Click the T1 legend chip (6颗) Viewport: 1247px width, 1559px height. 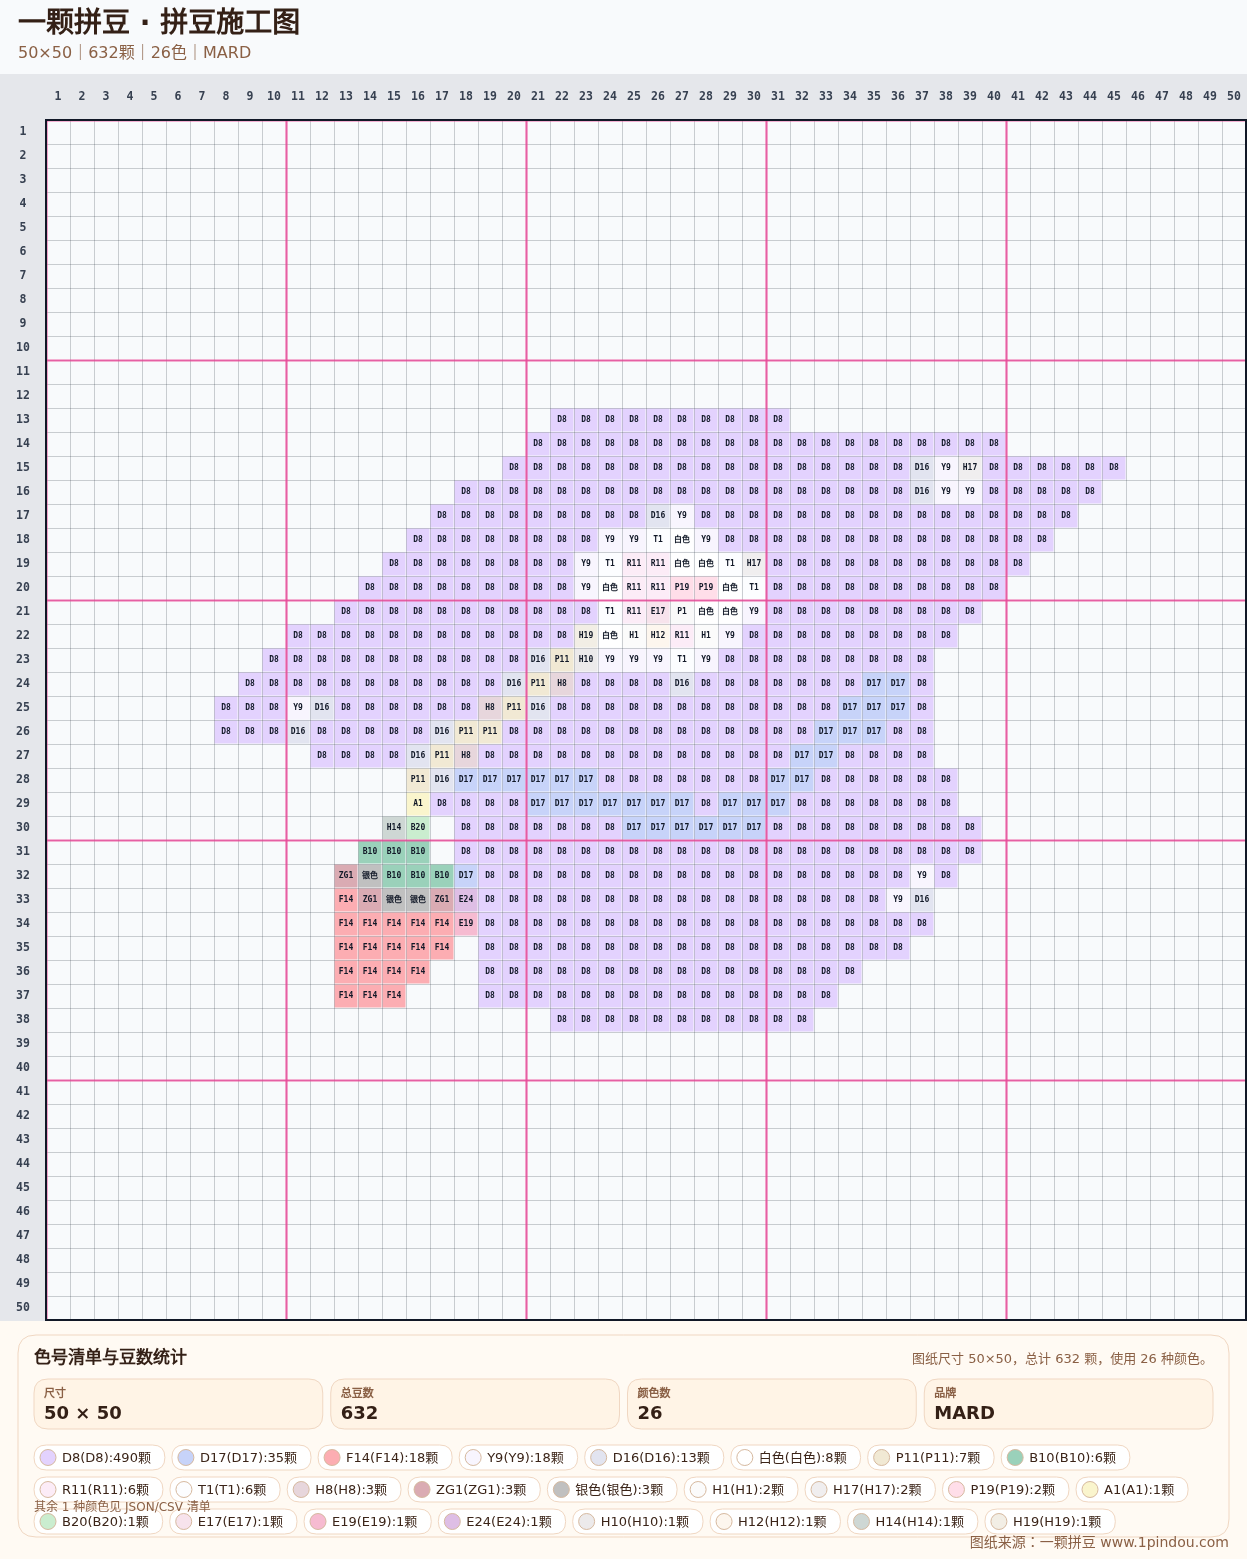point(225,1490)
